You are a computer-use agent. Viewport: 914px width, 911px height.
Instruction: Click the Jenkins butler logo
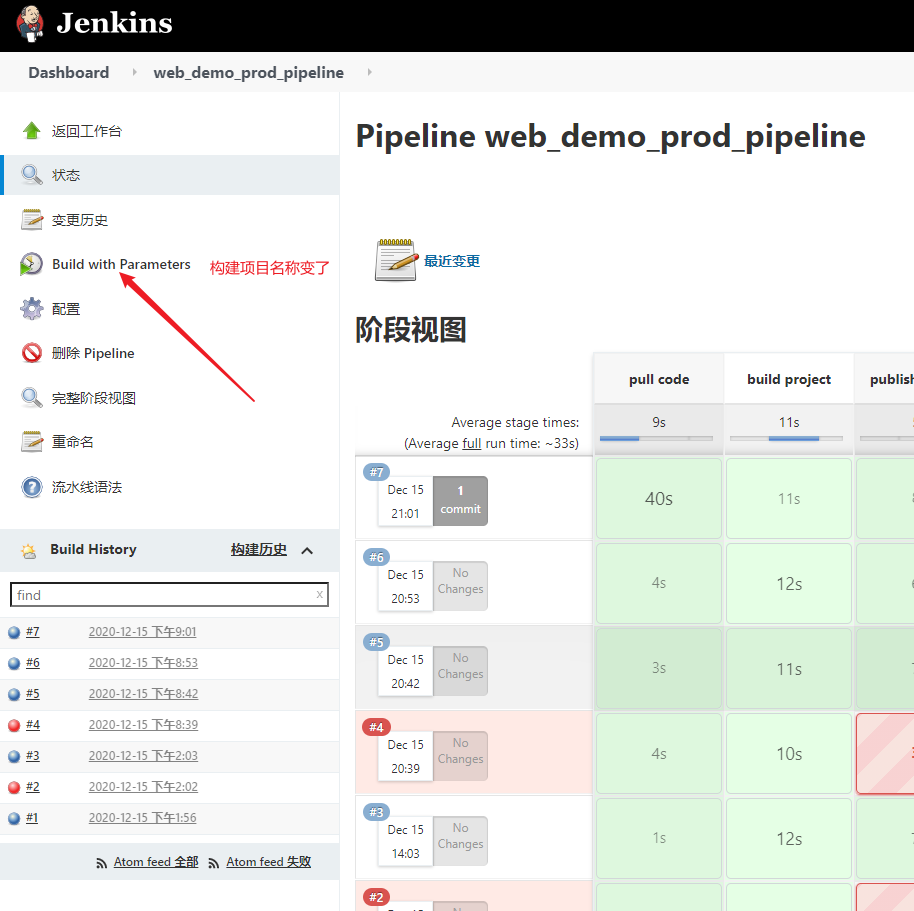coord(29,22)
